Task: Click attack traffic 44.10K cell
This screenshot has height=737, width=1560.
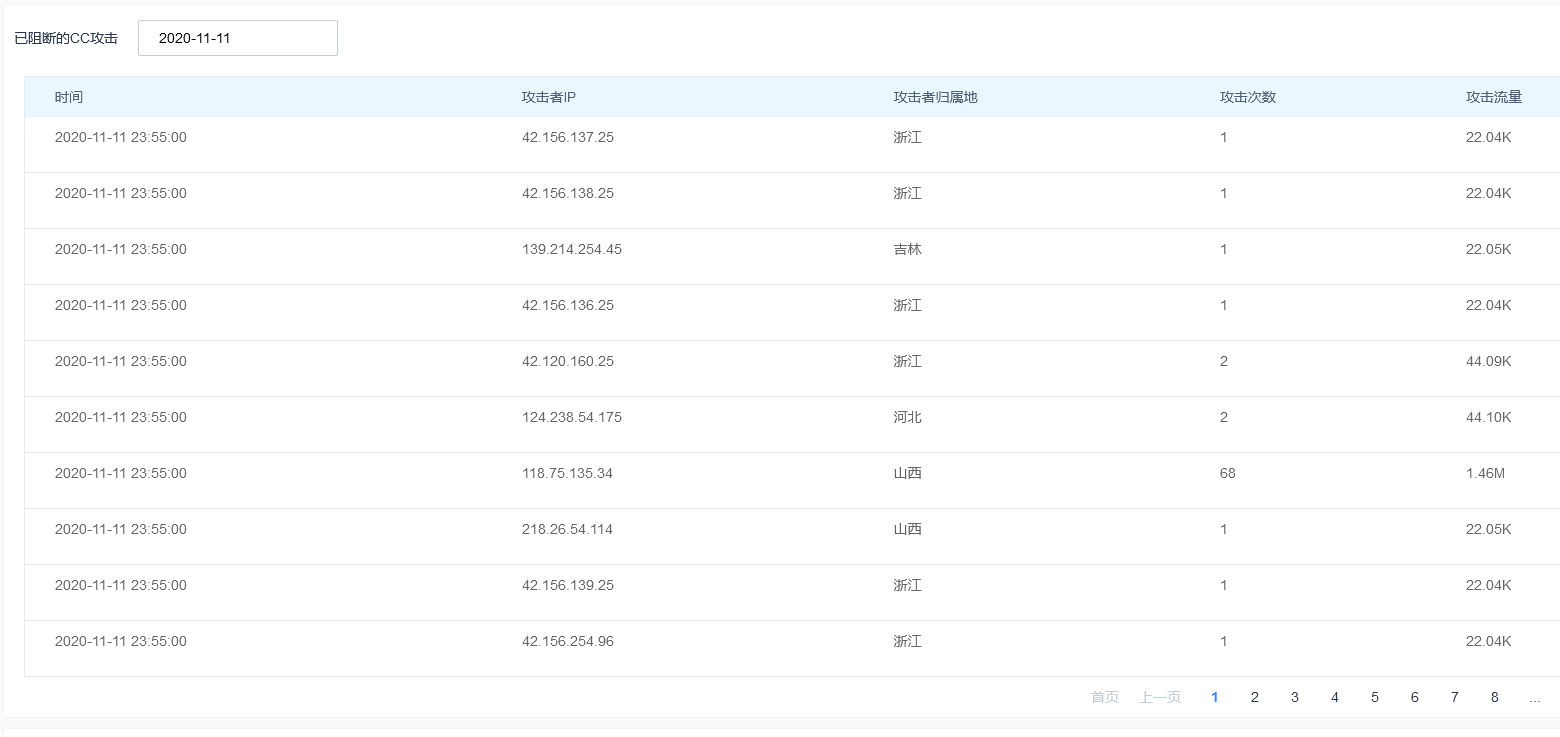Action: pyautogui.click(x=1489, y=417)
